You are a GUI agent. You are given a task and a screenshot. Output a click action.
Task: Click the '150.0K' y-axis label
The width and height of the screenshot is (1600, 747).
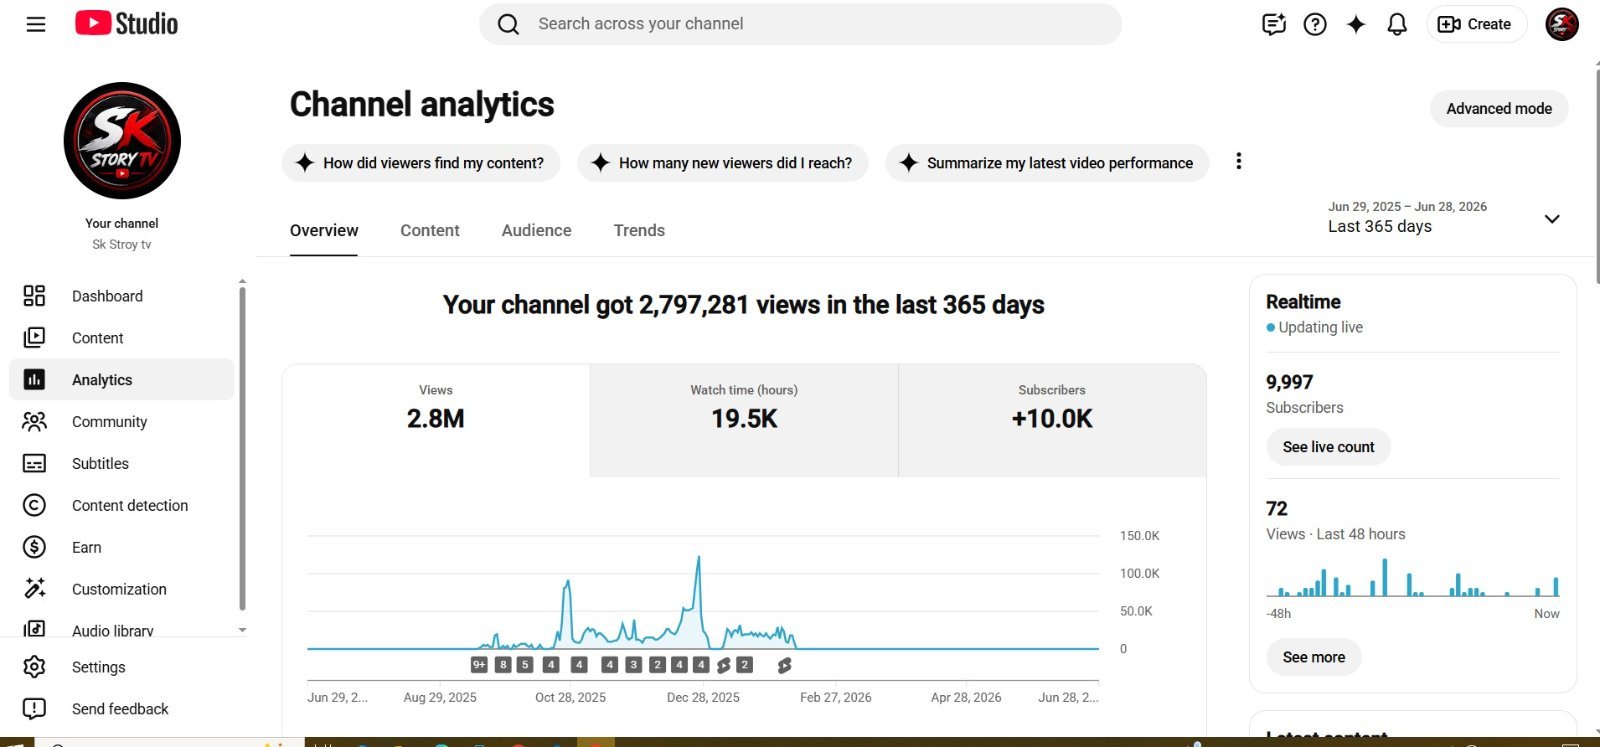pyautogui.click(x=1140, y=536)
